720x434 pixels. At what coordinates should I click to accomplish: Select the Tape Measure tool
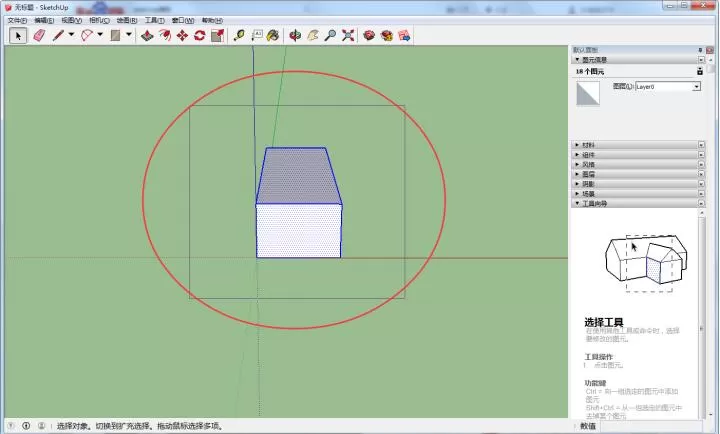tap(239, 35)
